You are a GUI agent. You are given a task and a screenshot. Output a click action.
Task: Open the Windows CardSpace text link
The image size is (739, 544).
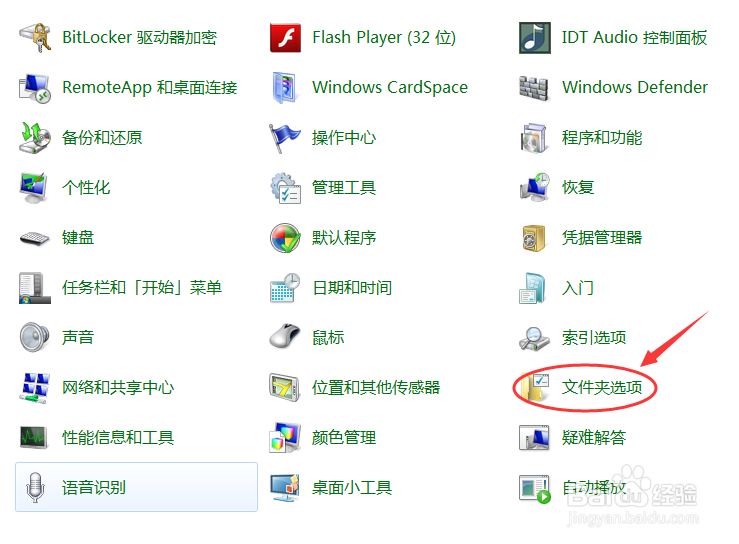[390, 87]
